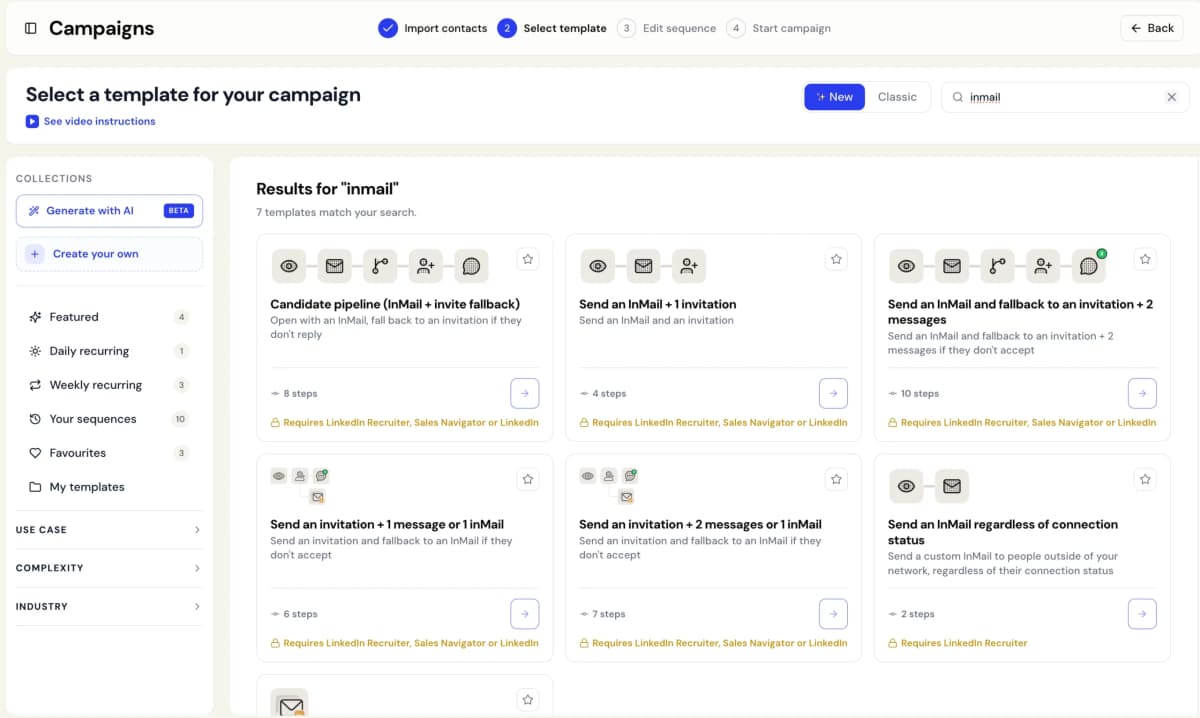Click the add-person icon in Candidate pipeline card

(426, 266)
